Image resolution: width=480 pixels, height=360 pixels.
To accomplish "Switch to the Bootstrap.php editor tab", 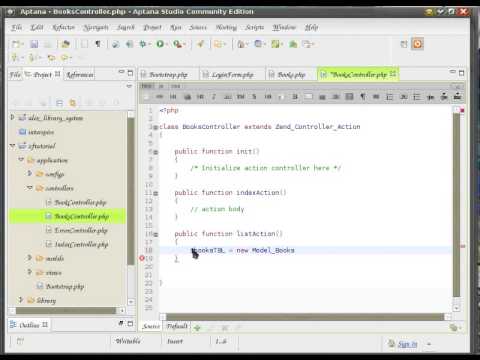I will 168,75.
